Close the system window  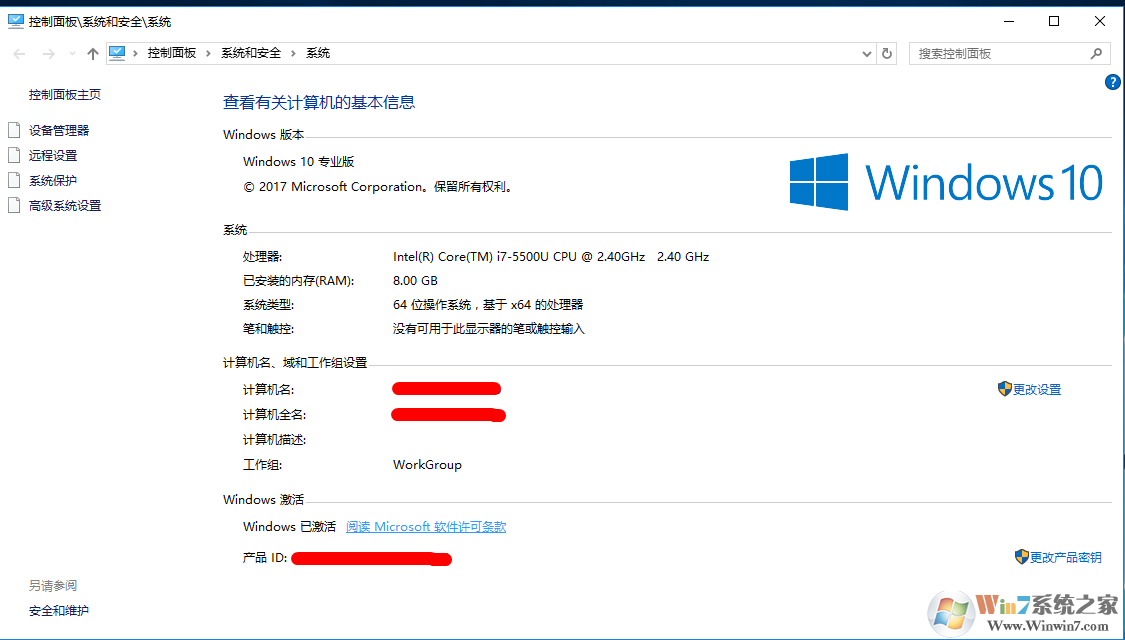(x=1099, y=22)
